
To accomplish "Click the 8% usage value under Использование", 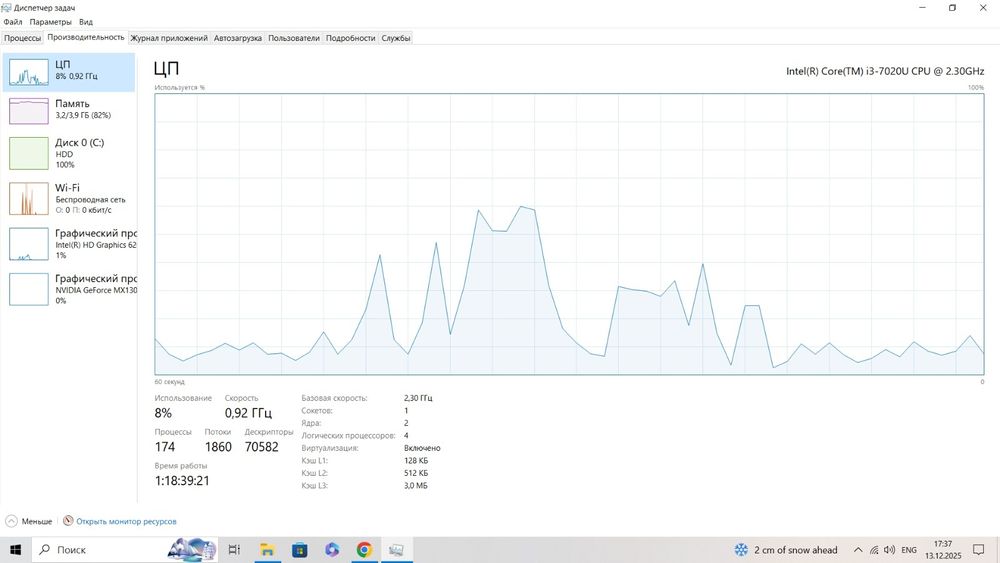I will (x=163, y=413).
